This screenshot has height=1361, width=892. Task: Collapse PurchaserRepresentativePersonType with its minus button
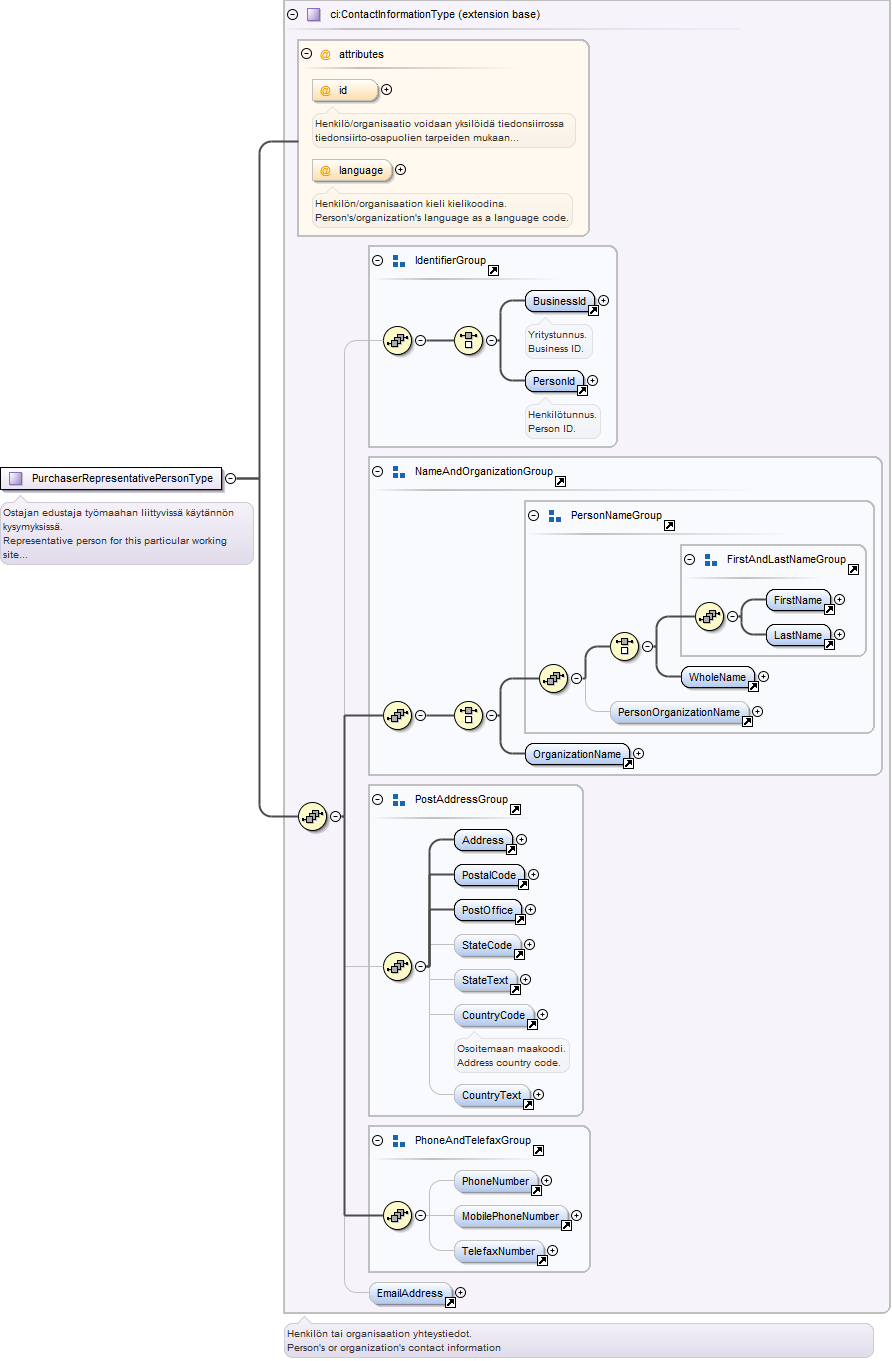coord(231,478)
